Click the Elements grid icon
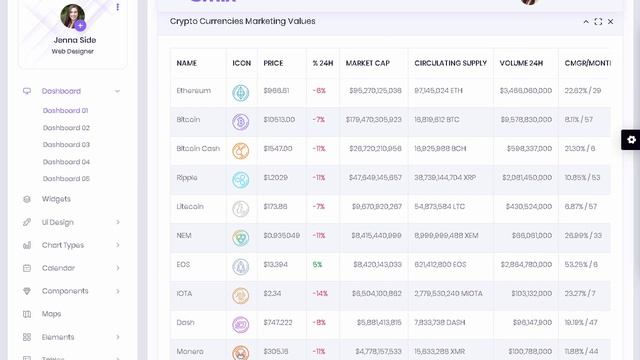The image size is (640, 360). click(27, 337)
